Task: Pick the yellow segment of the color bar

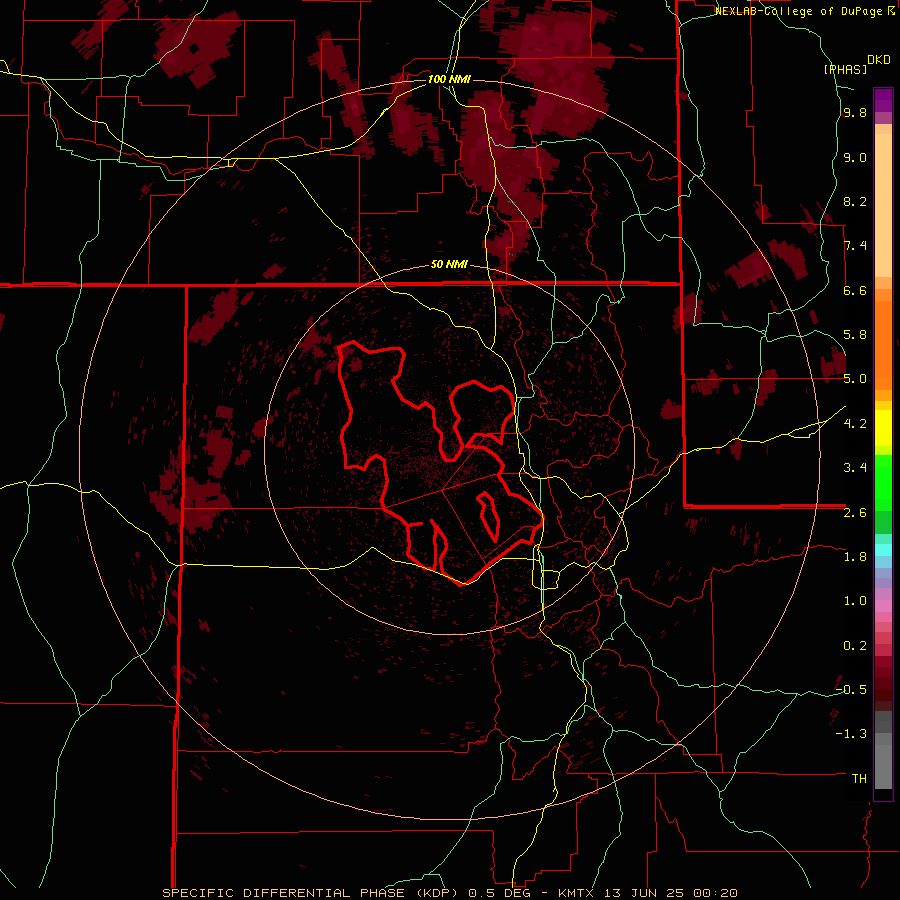Action: click(x=883, y=428)
